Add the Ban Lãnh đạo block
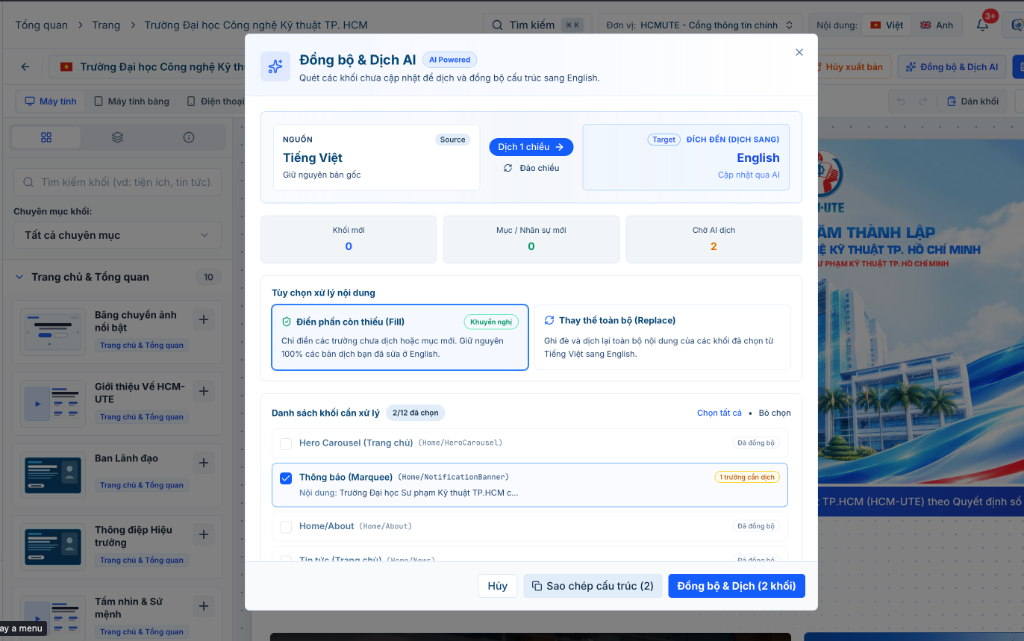 [204, 463]
